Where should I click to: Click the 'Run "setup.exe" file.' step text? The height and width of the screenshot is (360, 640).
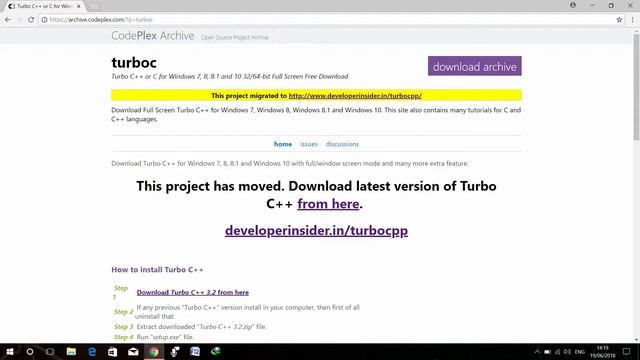click(x=165, y=337)
